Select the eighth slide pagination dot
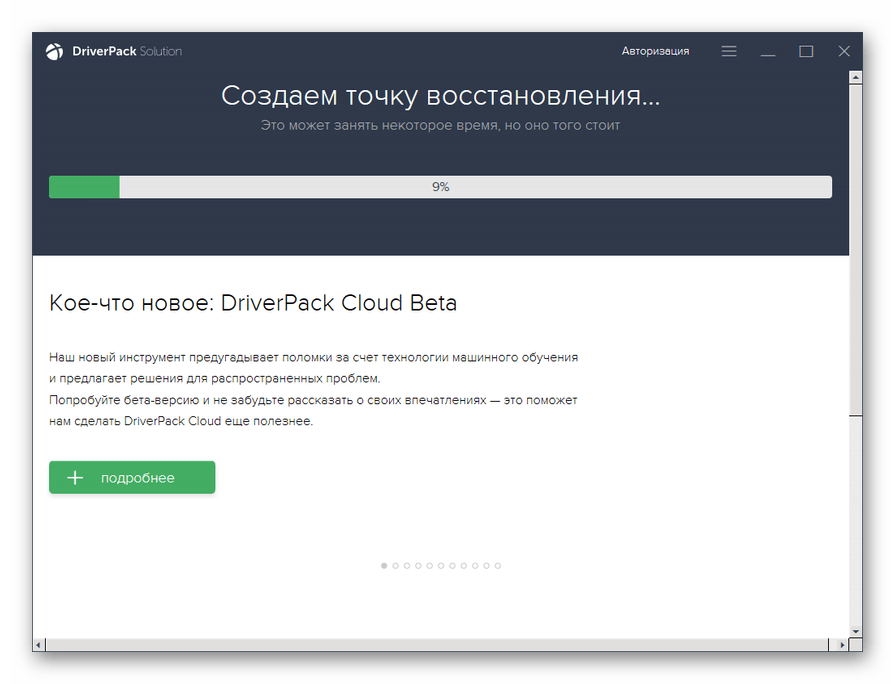Image resolution: width=895 pixels, height=684 pixels. [463, 566]
